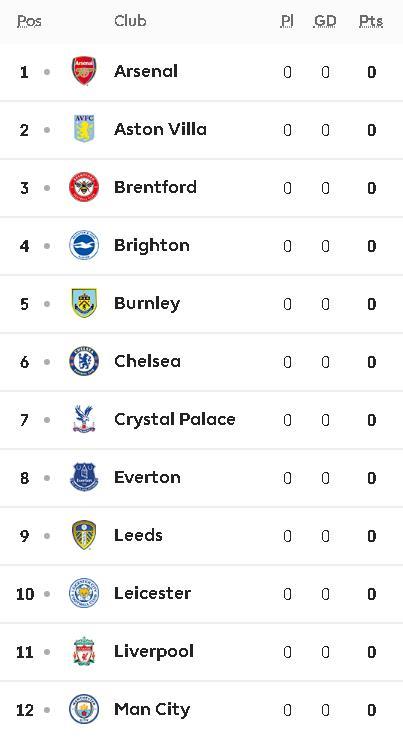Click the Leicester fox crest
Screen dimensions: 403x737
(x=84, y=593)
